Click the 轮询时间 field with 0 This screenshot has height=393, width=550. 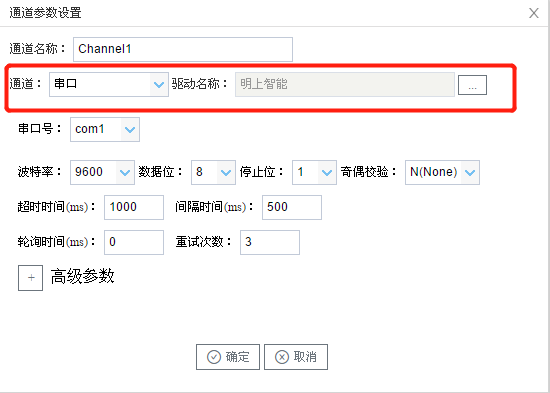coord(134,242)
